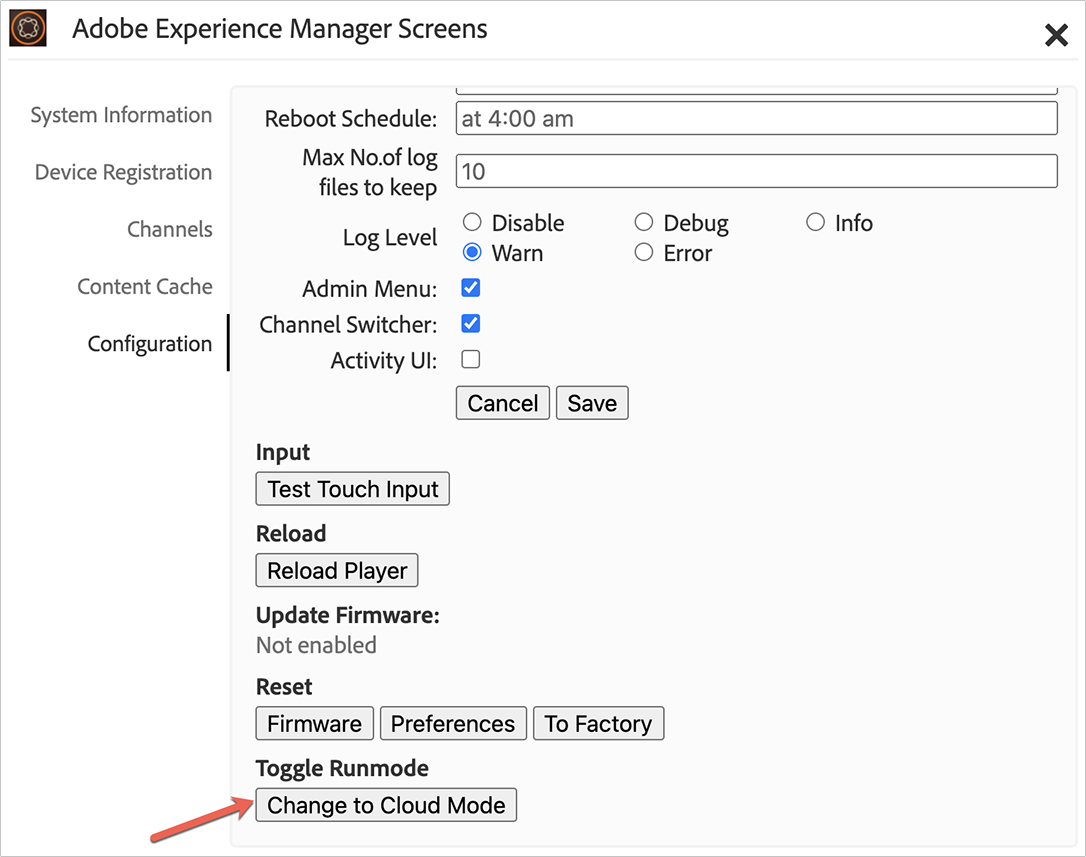
Task: Choose the Debug log level option
Action: (x=644, y=223)
